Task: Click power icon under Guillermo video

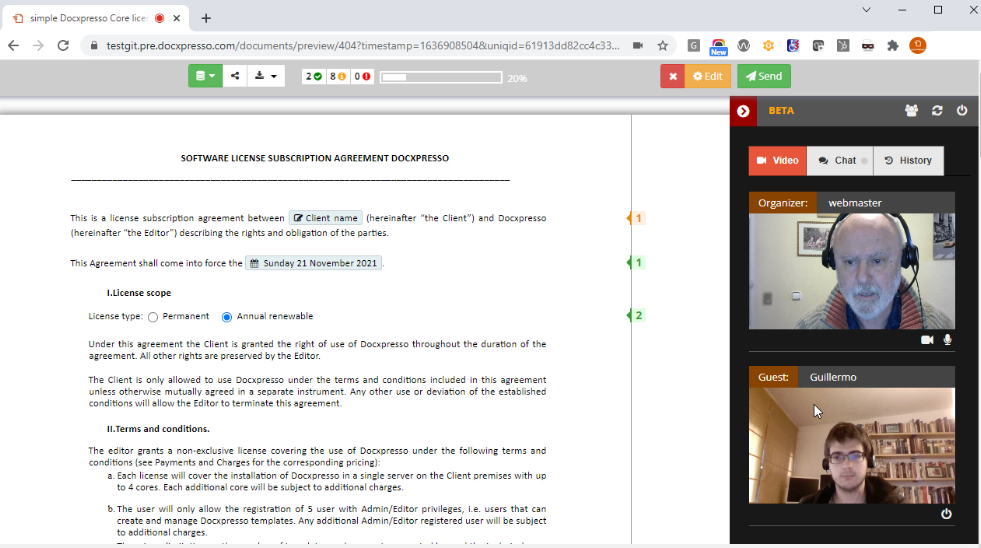Action: coord(946,514)
